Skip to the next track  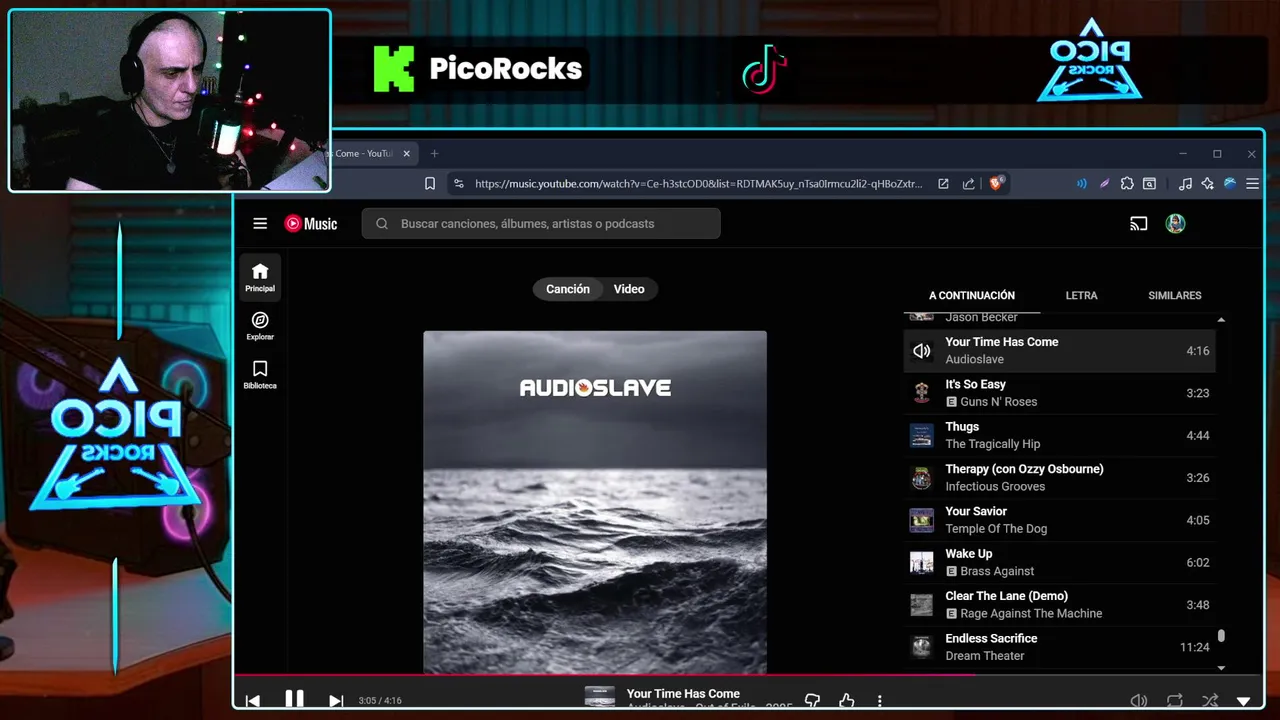[x=336, y=701]
